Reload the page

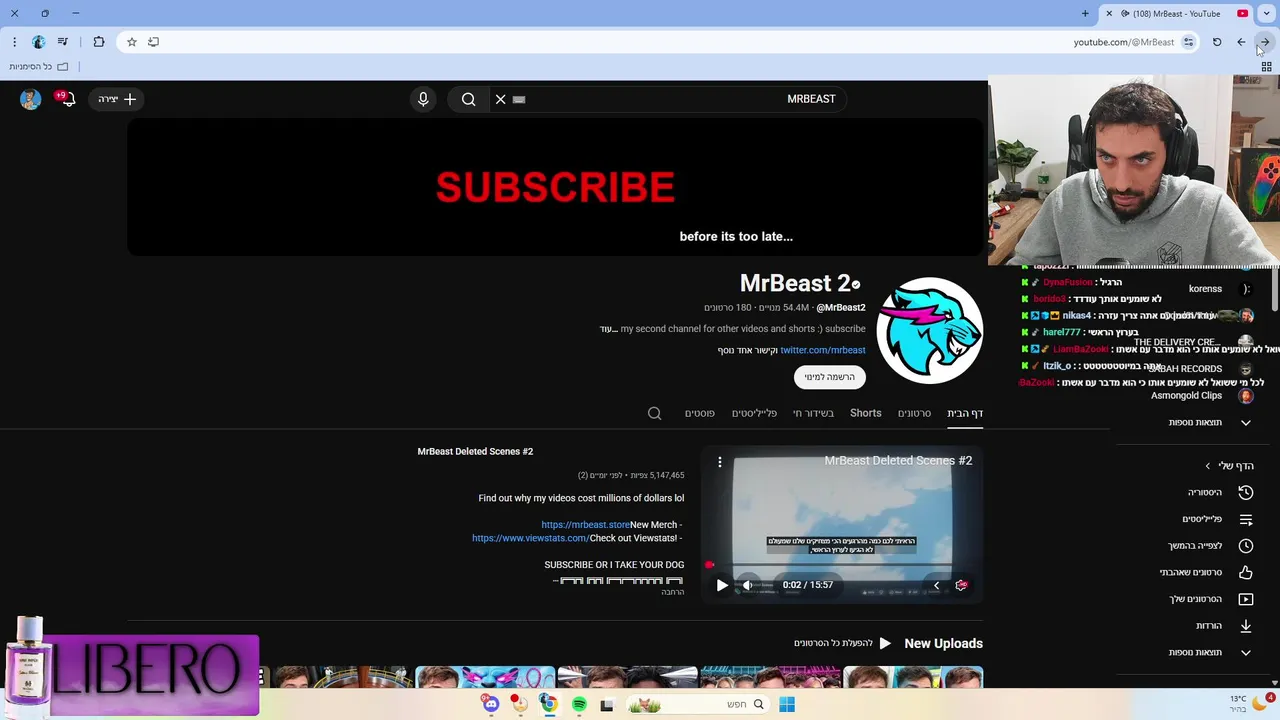[x=1217, y=42]
